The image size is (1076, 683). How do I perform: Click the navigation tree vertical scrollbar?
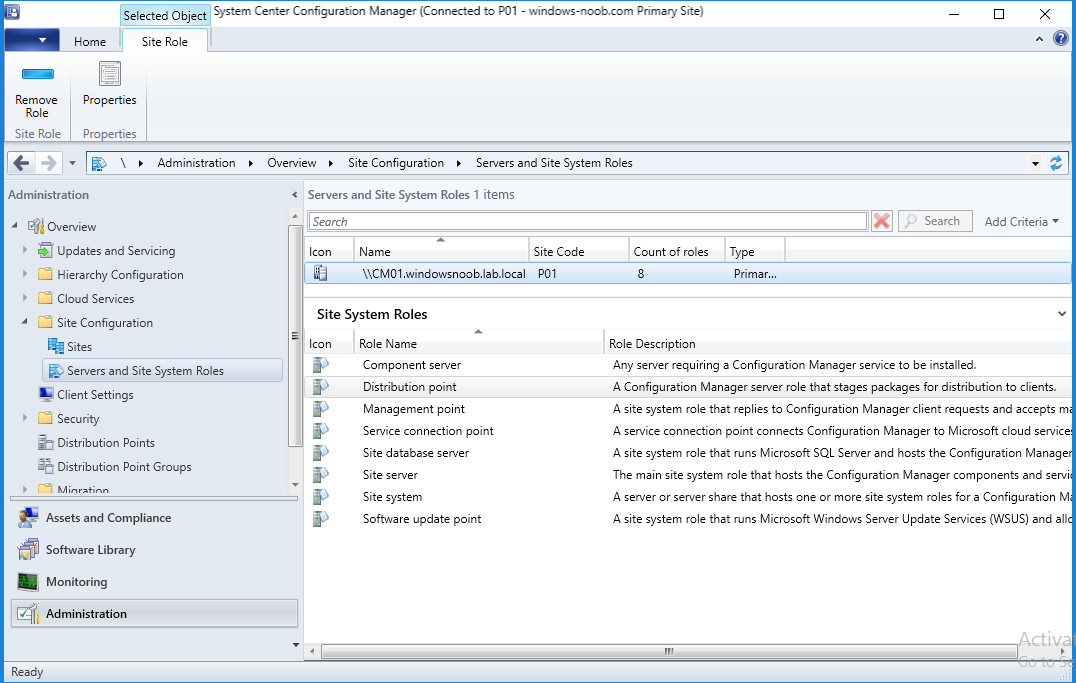click(x=295, y=336)
